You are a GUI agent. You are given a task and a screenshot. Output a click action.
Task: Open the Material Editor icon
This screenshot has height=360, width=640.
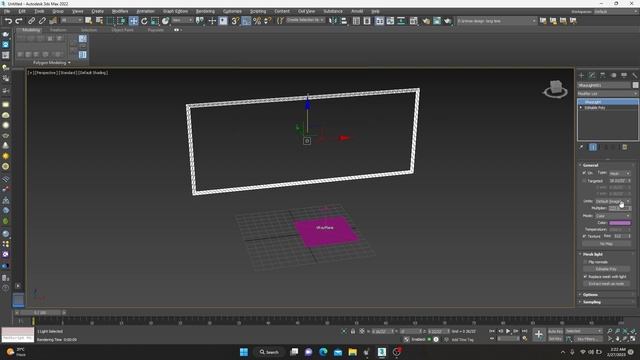coord(413,21)
